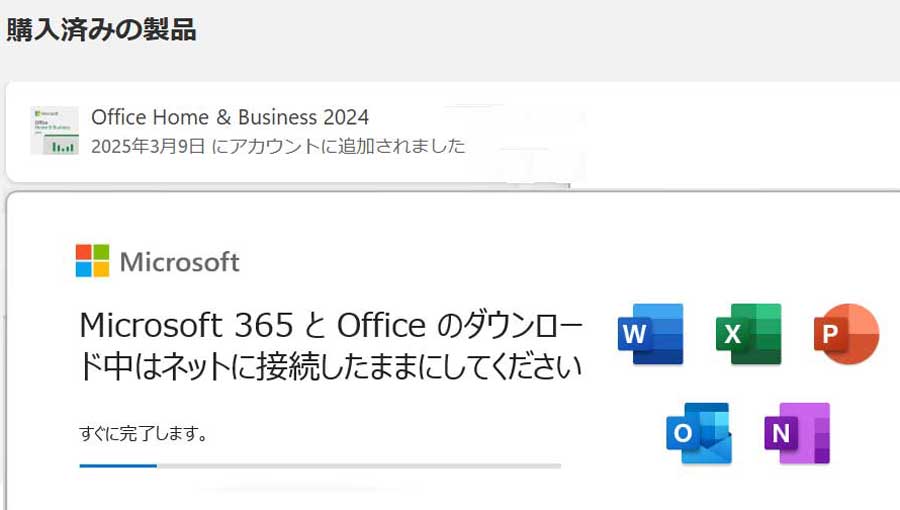Screen dimensions: 900x510
Task: Click the PowerPoint app icon
Action: [847, 334]
